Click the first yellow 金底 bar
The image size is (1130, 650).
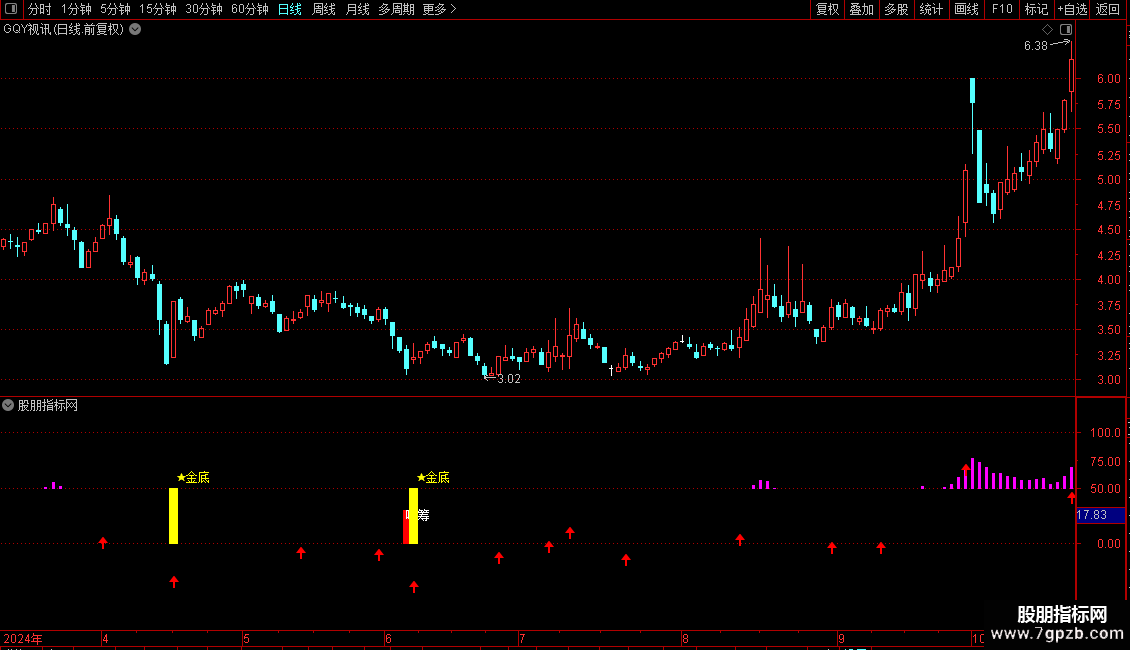coord(174,516)
